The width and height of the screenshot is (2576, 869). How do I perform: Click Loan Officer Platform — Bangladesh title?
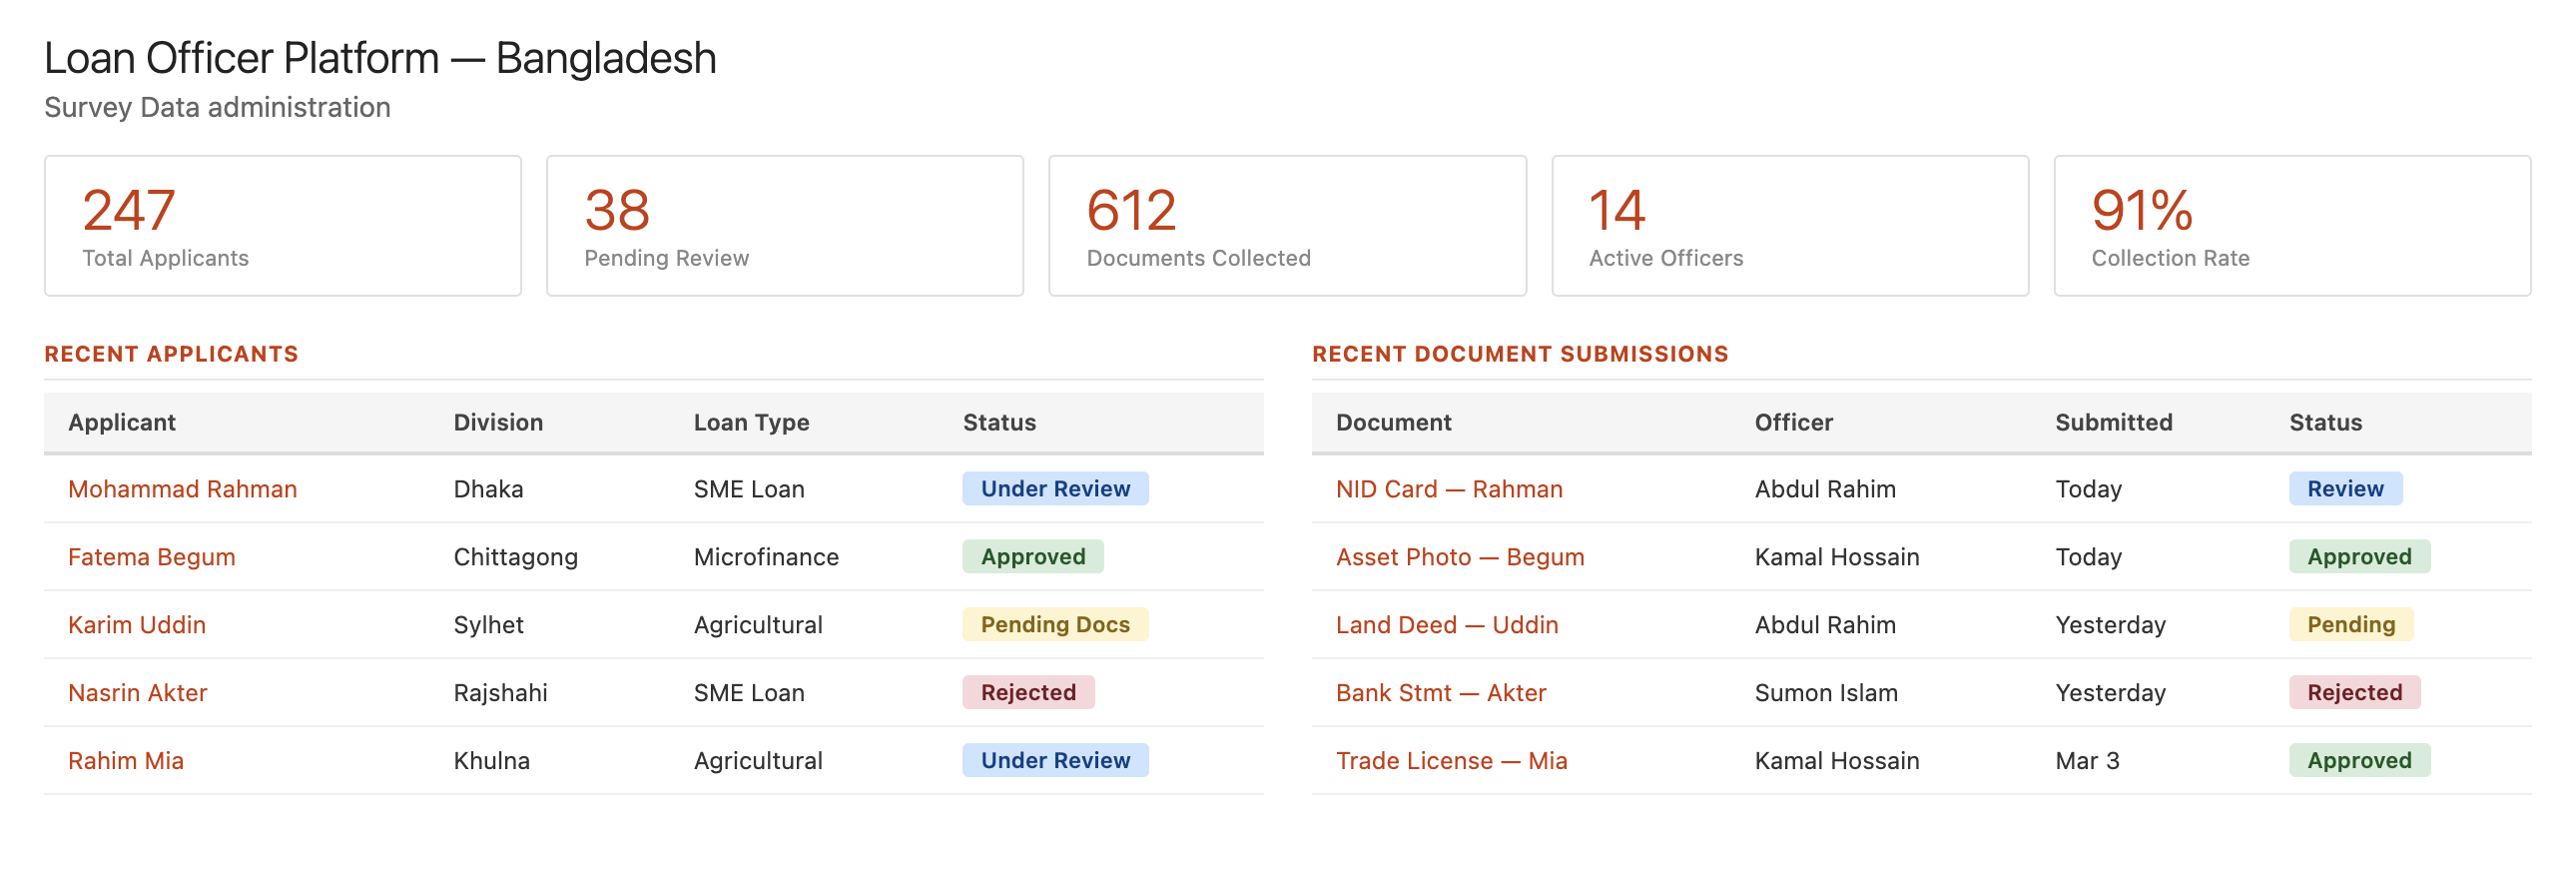[x=380, y=58]
